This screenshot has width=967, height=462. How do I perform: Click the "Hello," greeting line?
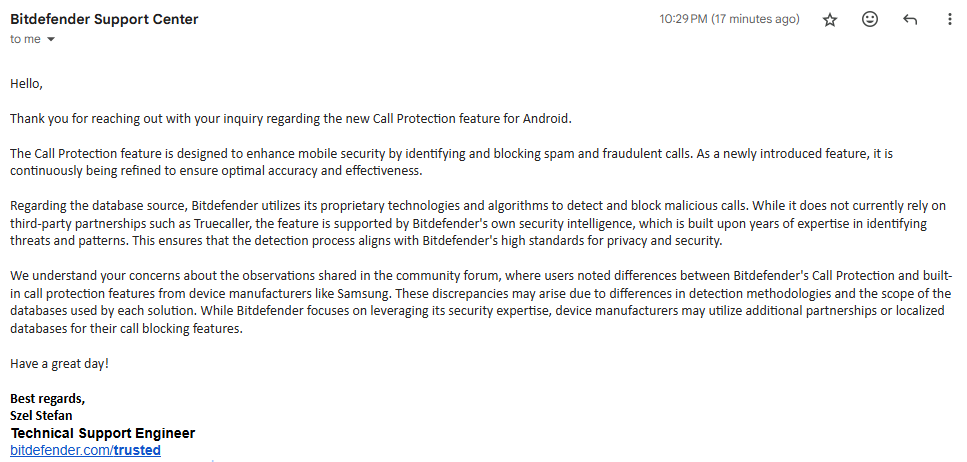27,85
